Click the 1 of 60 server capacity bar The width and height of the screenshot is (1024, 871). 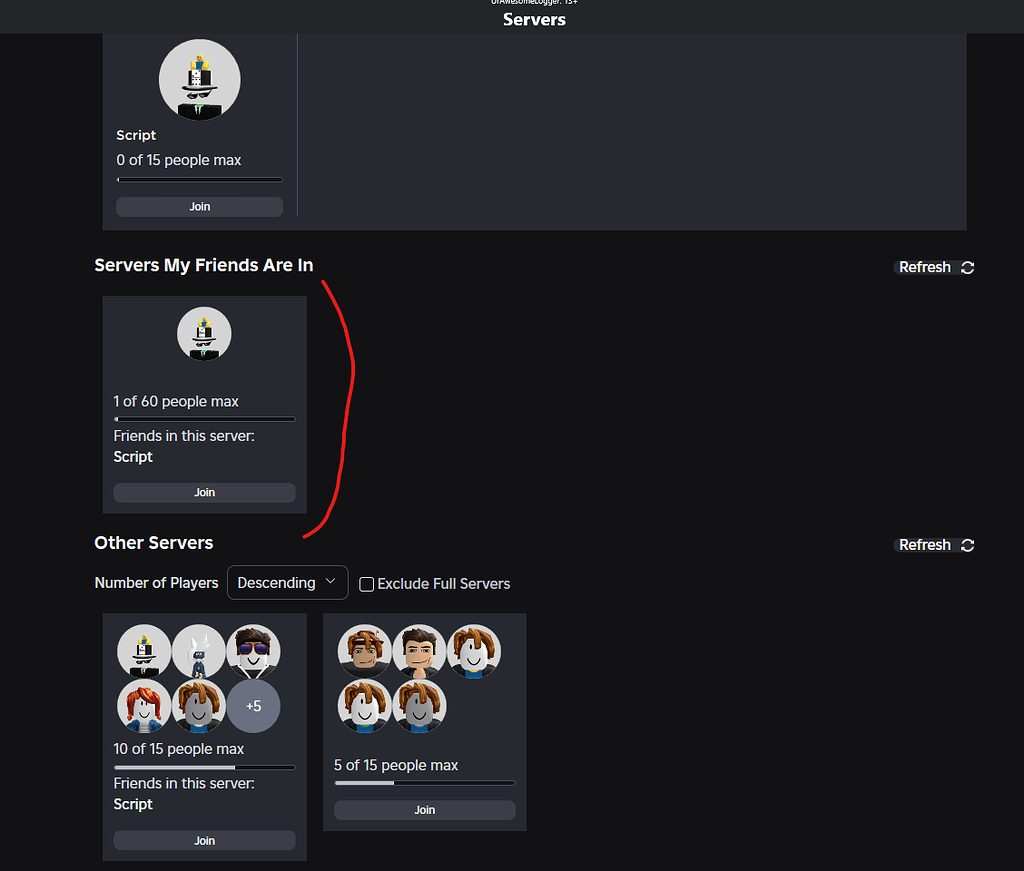[x=204, y=419]
